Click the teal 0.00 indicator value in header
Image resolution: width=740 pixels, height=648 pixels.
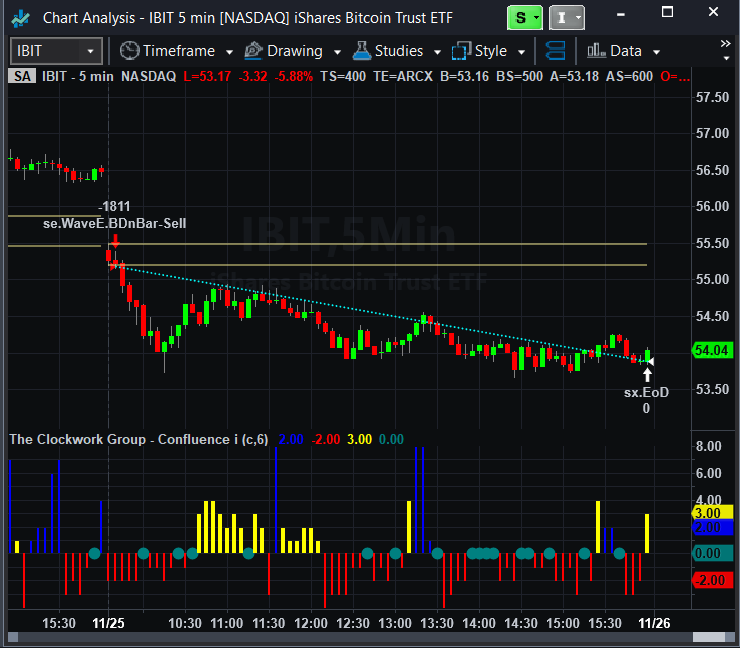pos(391,439)
